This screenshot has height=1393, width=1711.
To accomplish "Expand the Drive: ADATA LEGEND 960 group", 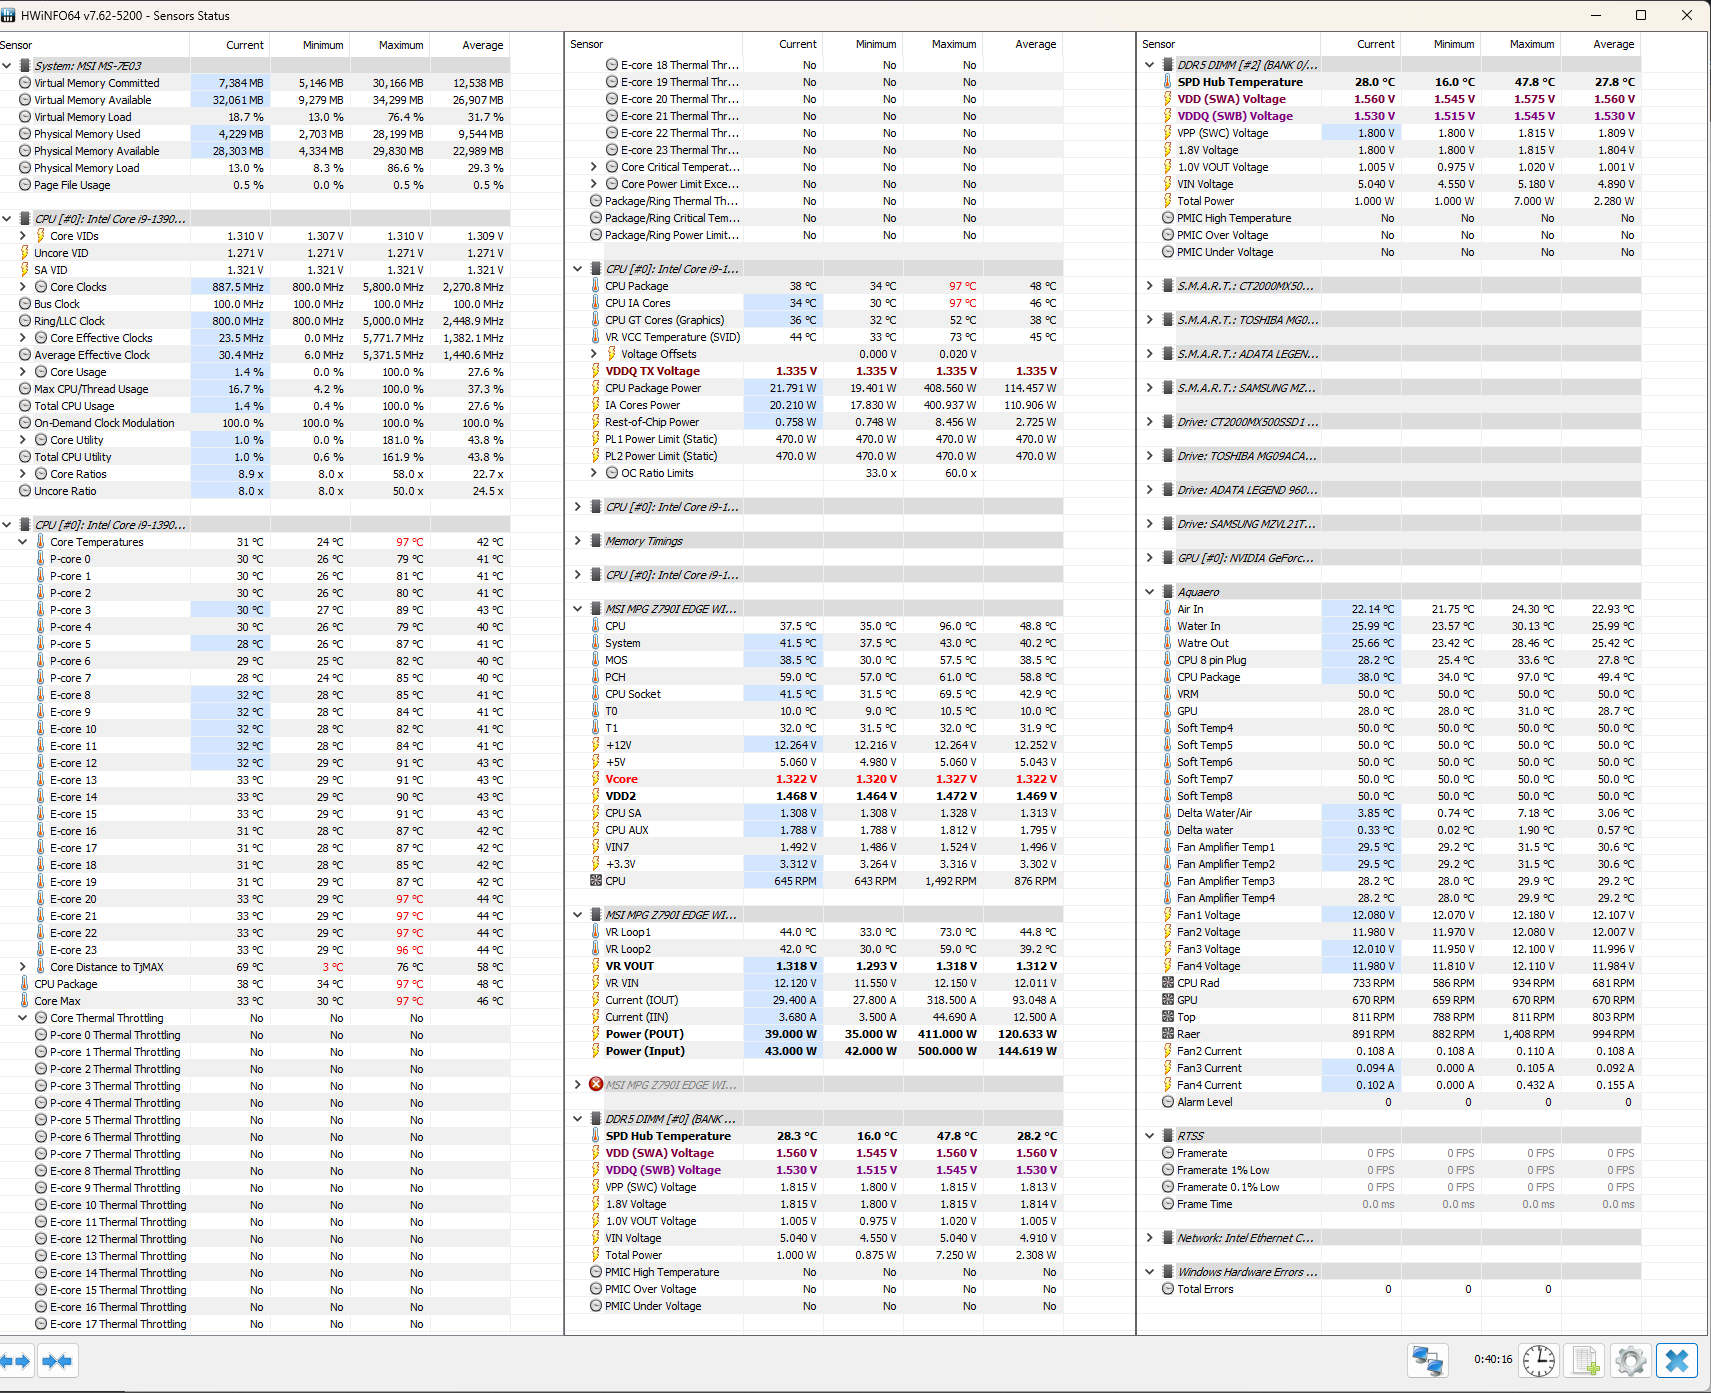I will pos(1150,490).
